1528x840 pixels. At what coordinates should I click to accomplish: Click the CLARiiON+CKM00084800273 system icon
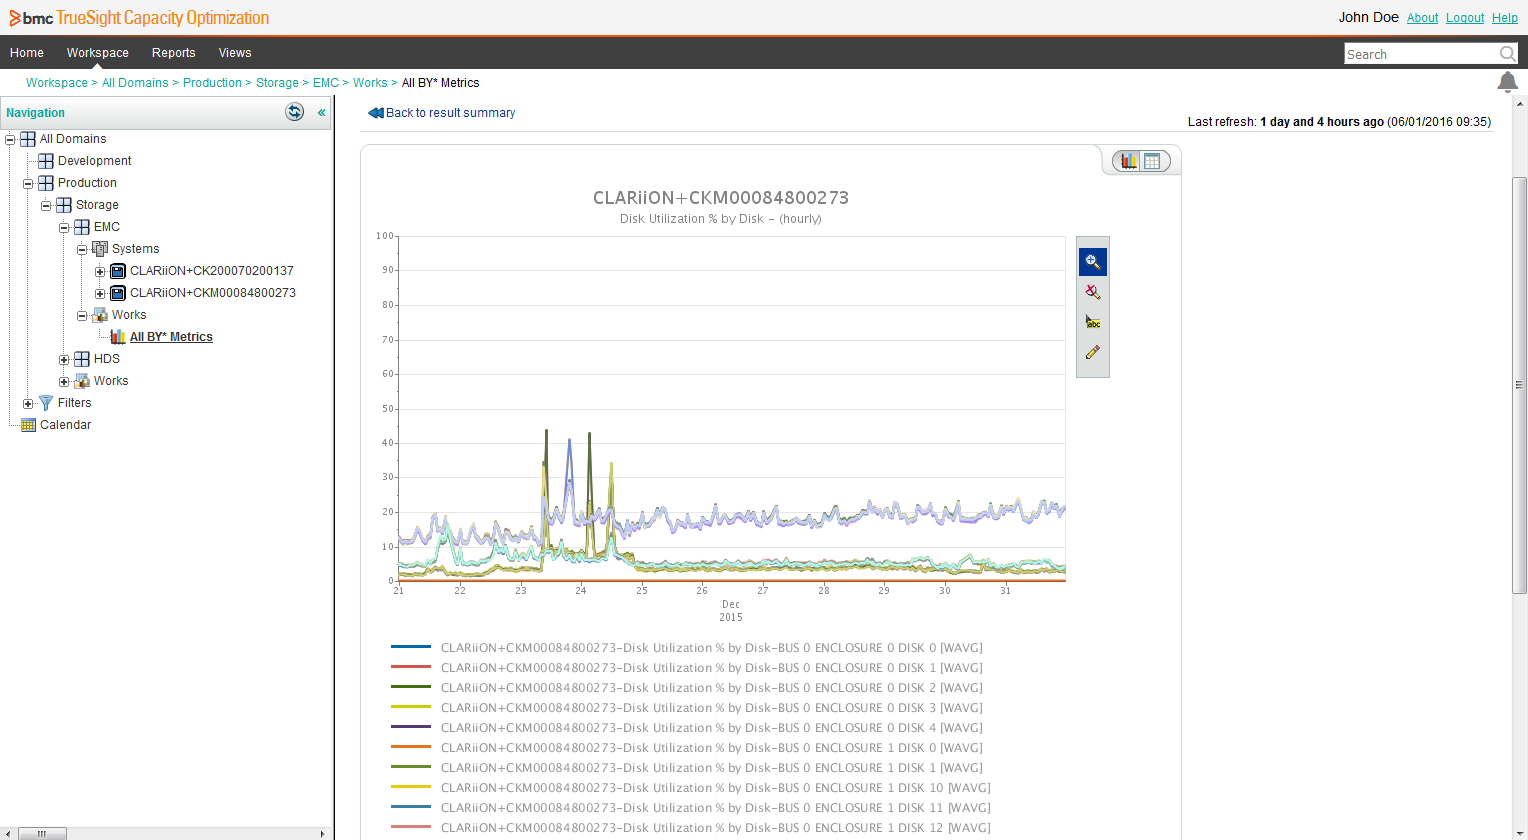pyautogui.click(x=118, y=293)
